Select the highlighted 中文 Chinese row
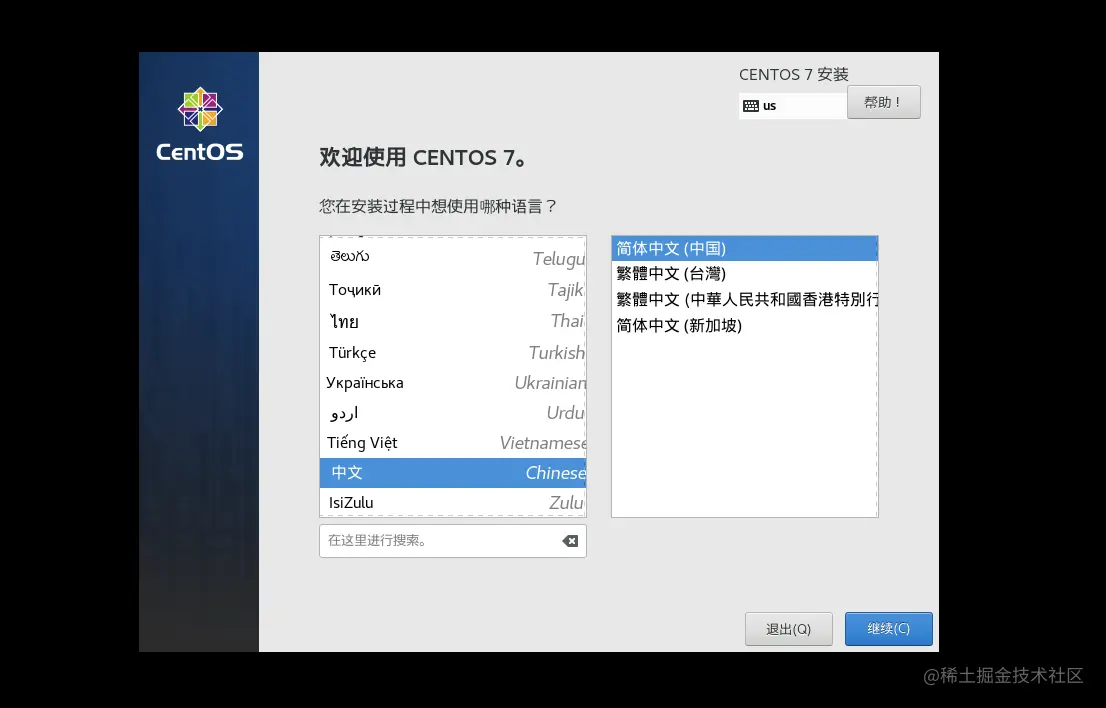This screenshot has width=1106, height=708. click(453, 472)
